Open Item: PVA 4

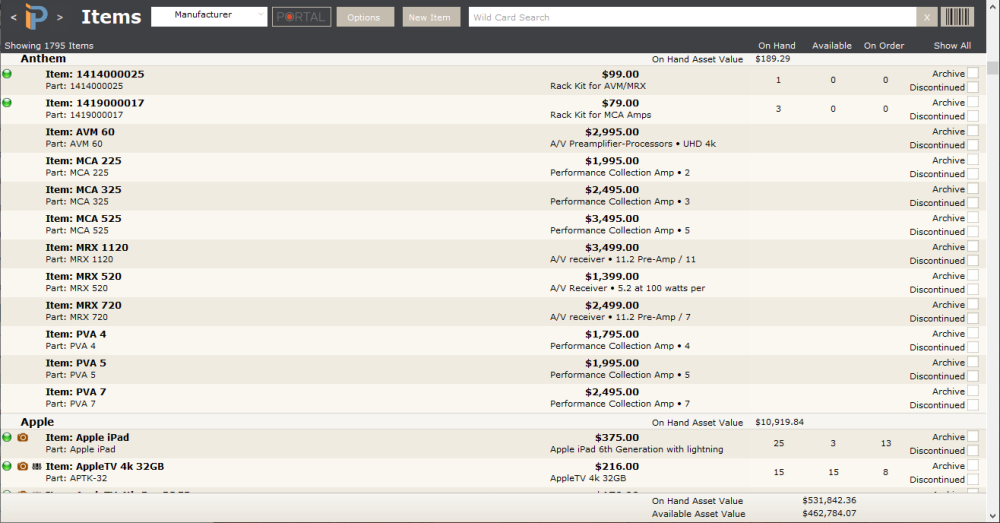click(x=75, y=334)
